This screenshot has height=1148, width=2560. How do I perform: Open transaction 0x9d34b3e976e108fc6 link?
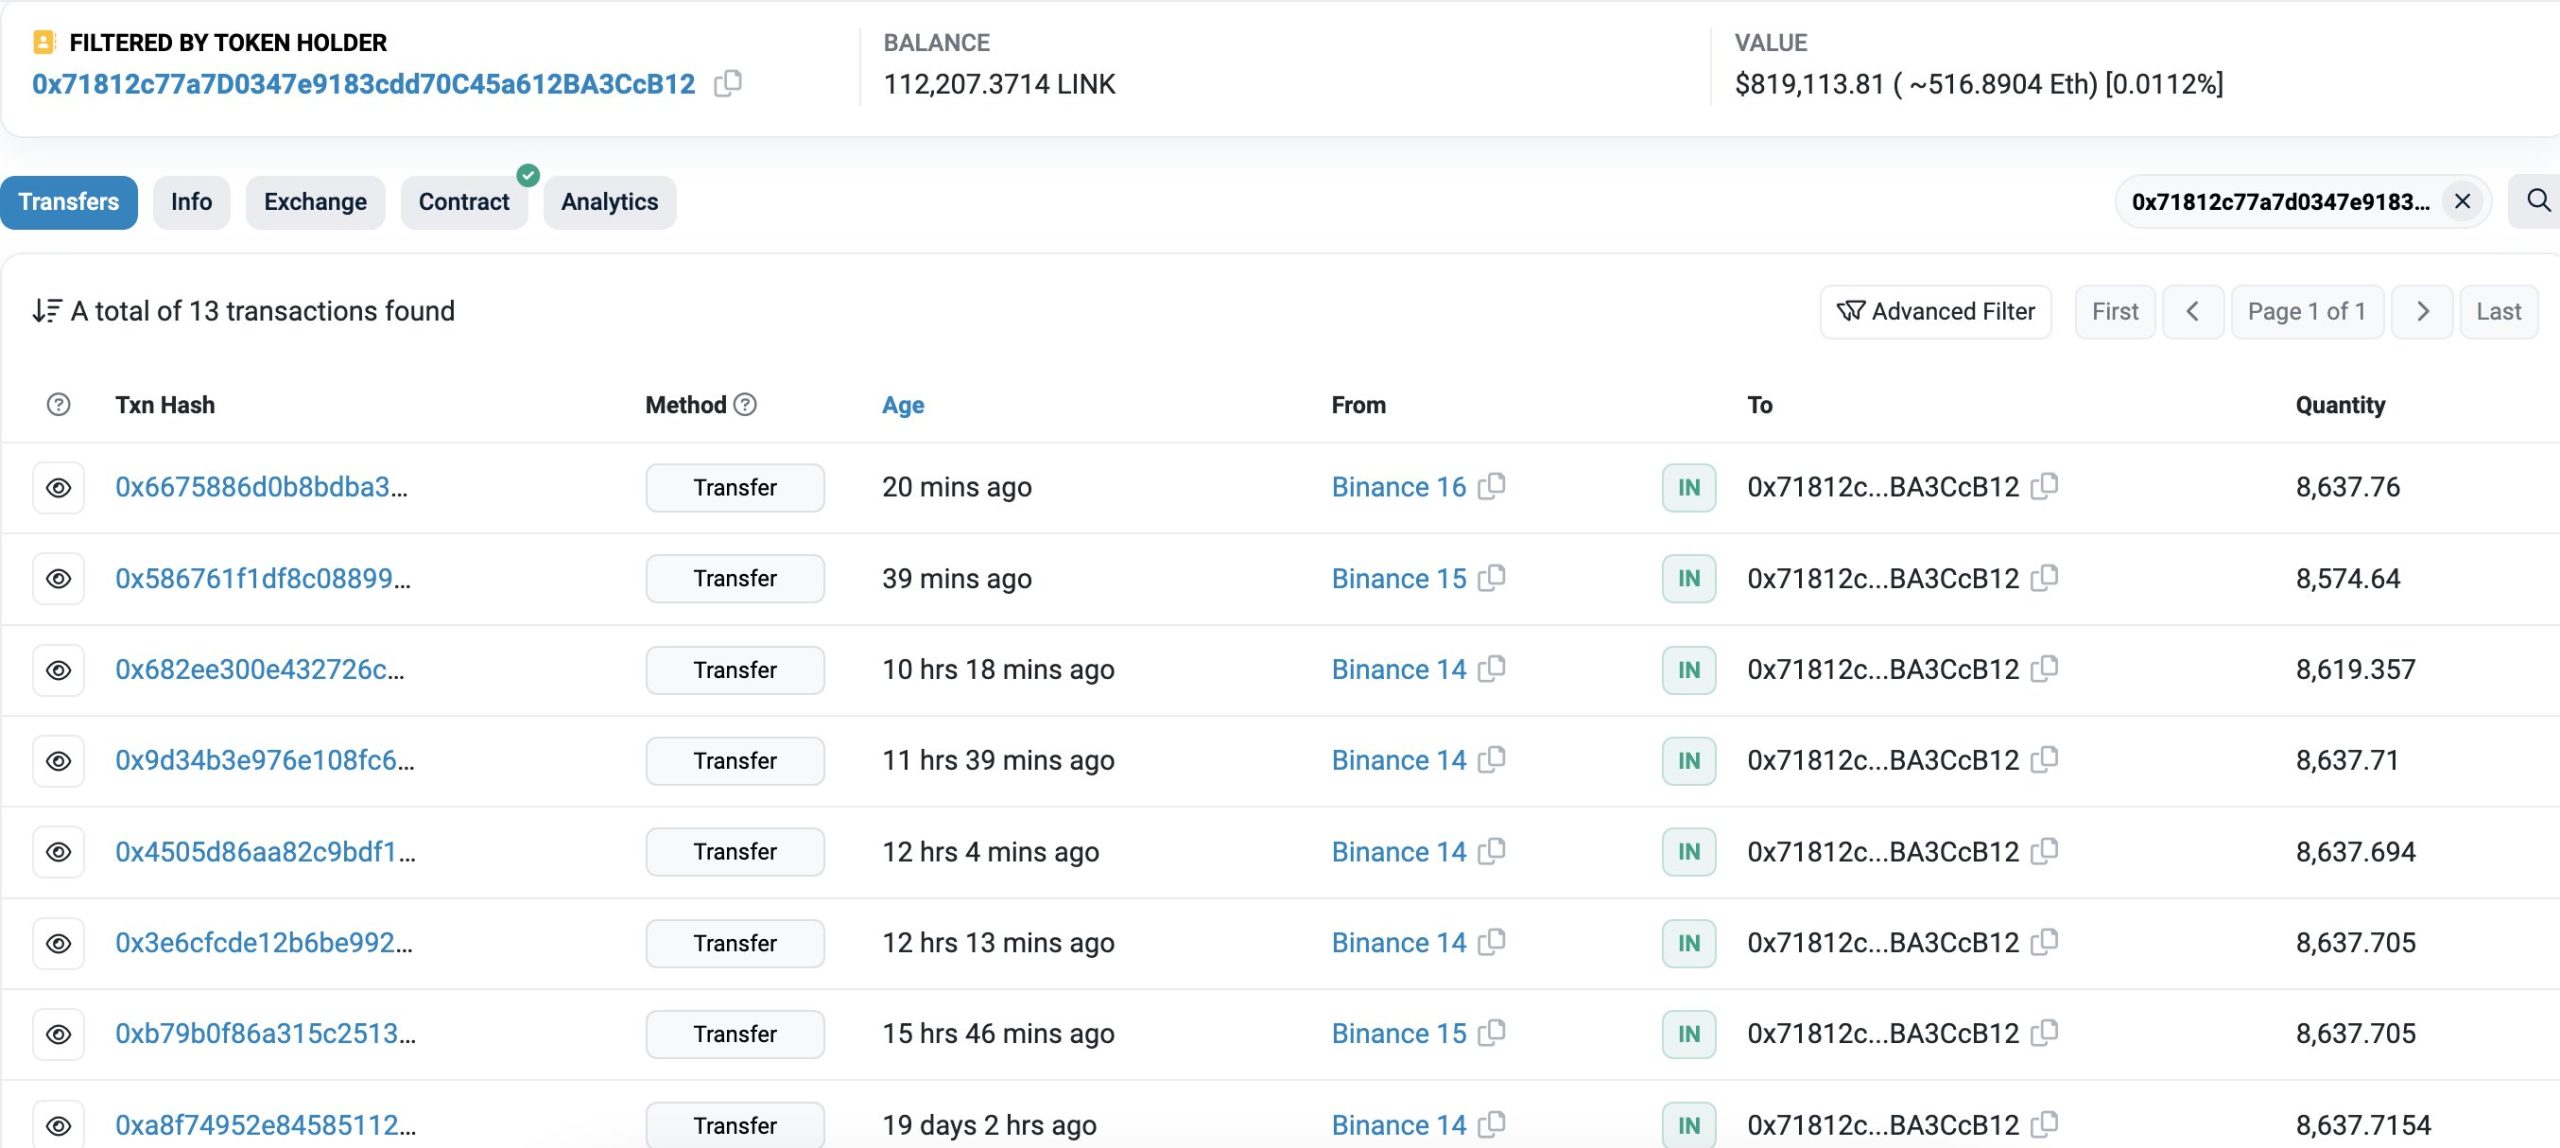(x=264, y=760)
